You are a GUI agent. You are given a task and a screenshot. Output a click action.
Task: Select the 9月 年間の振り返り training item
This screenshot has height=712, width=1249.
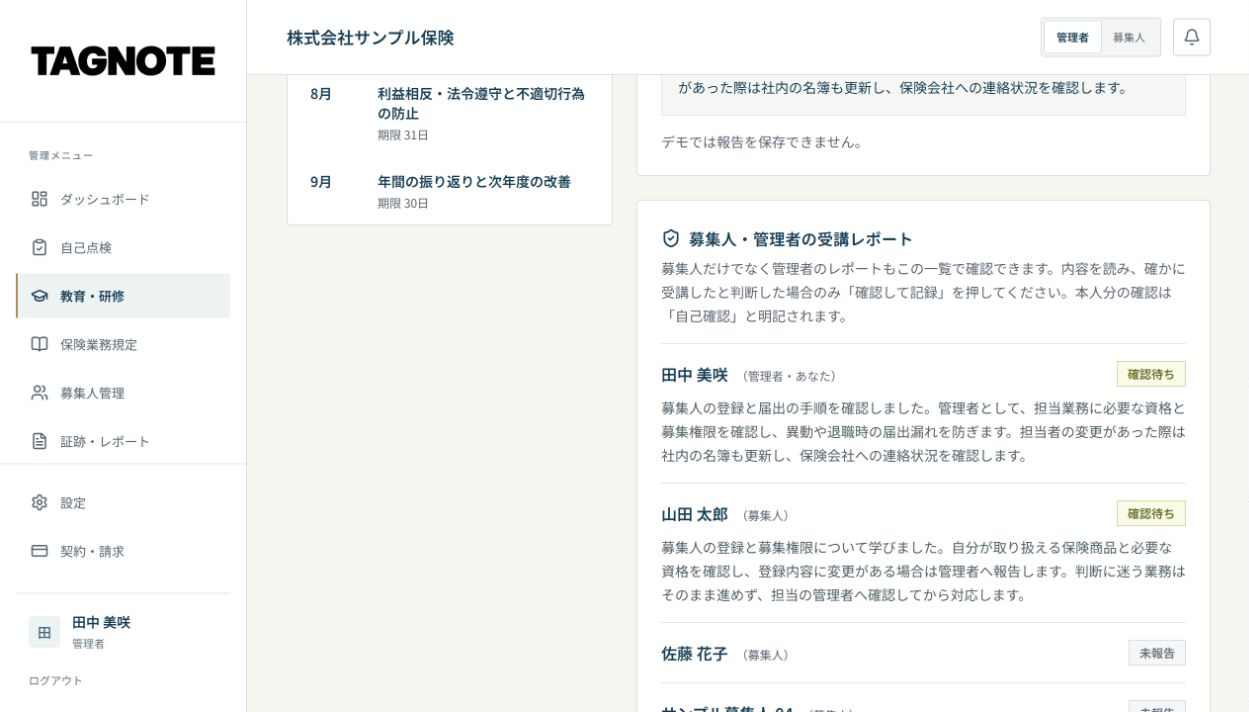[449, 191]
